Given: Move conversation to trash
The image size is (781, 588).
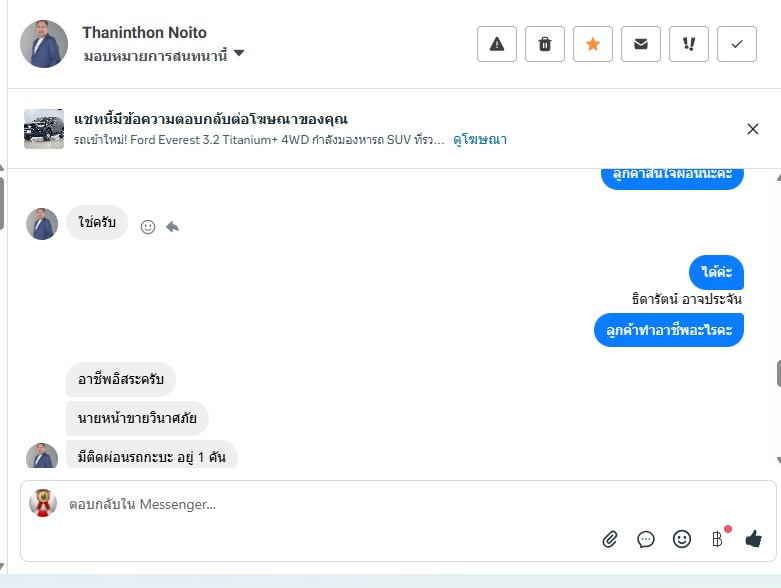Looking at the screenshot, I should tap(545, 44).
